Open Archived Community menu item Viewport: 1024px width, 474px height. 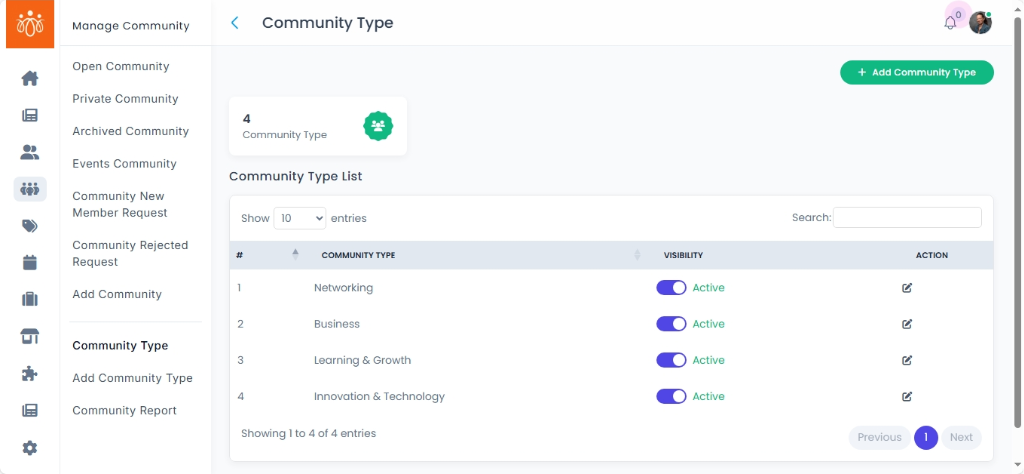click(130, 131)
